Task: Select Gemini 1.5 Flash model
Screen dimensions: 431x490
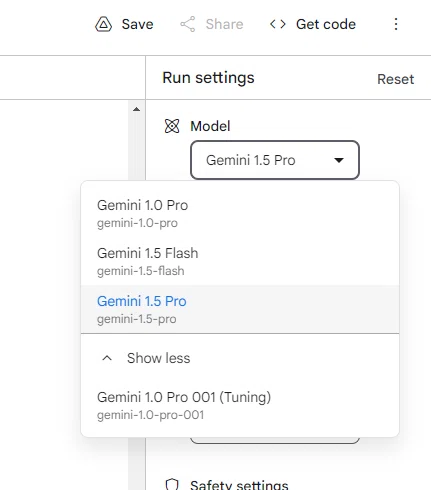Action: pos(240,261)
